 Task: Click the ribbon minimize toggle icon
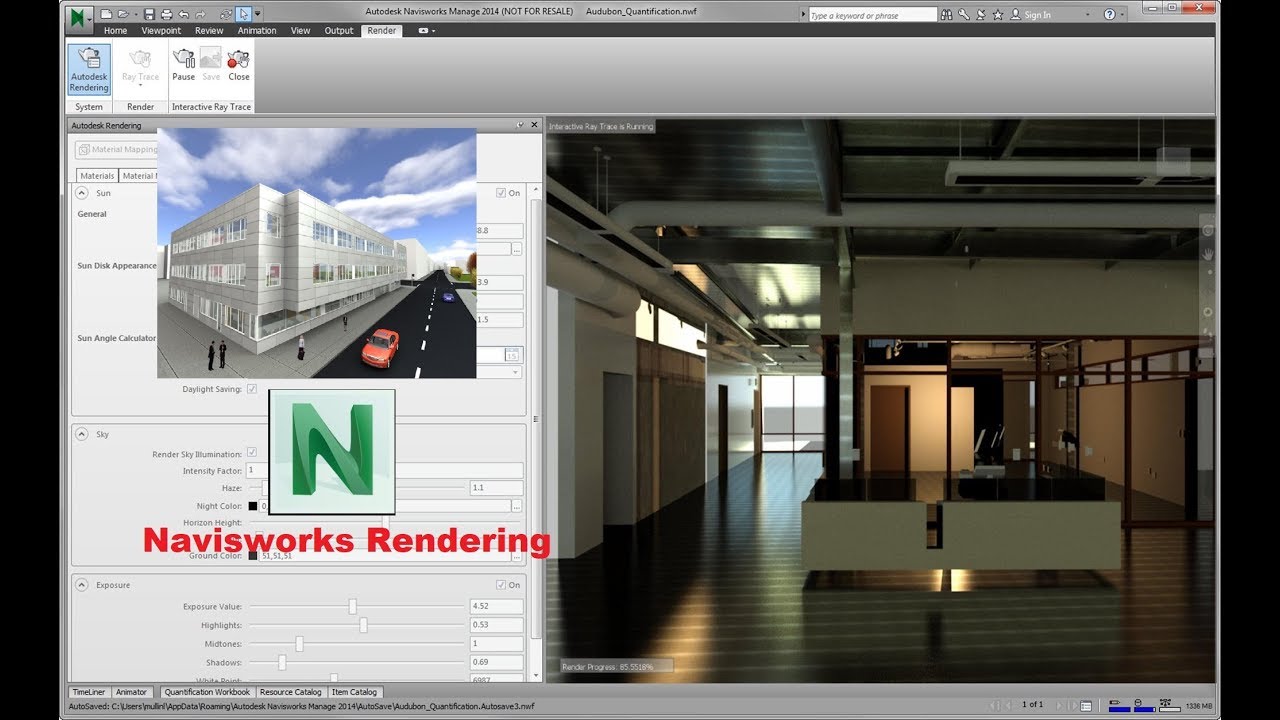[424, 31]
